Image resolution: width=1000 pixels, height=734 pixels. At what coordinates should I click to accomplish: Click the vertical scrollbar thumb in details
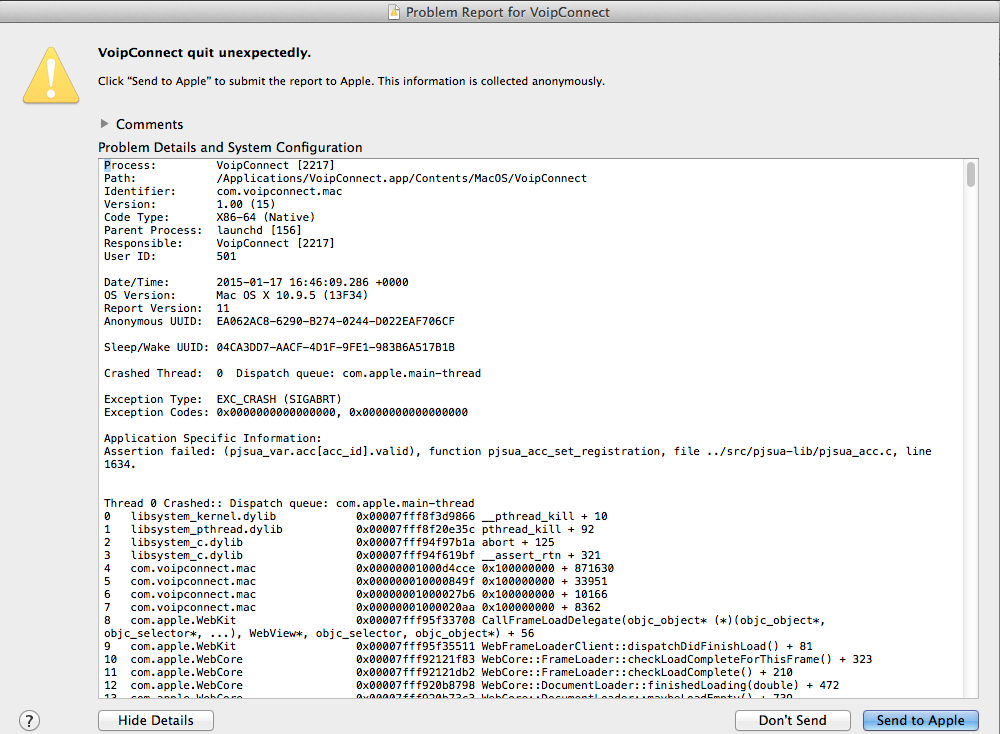point(971,174)
